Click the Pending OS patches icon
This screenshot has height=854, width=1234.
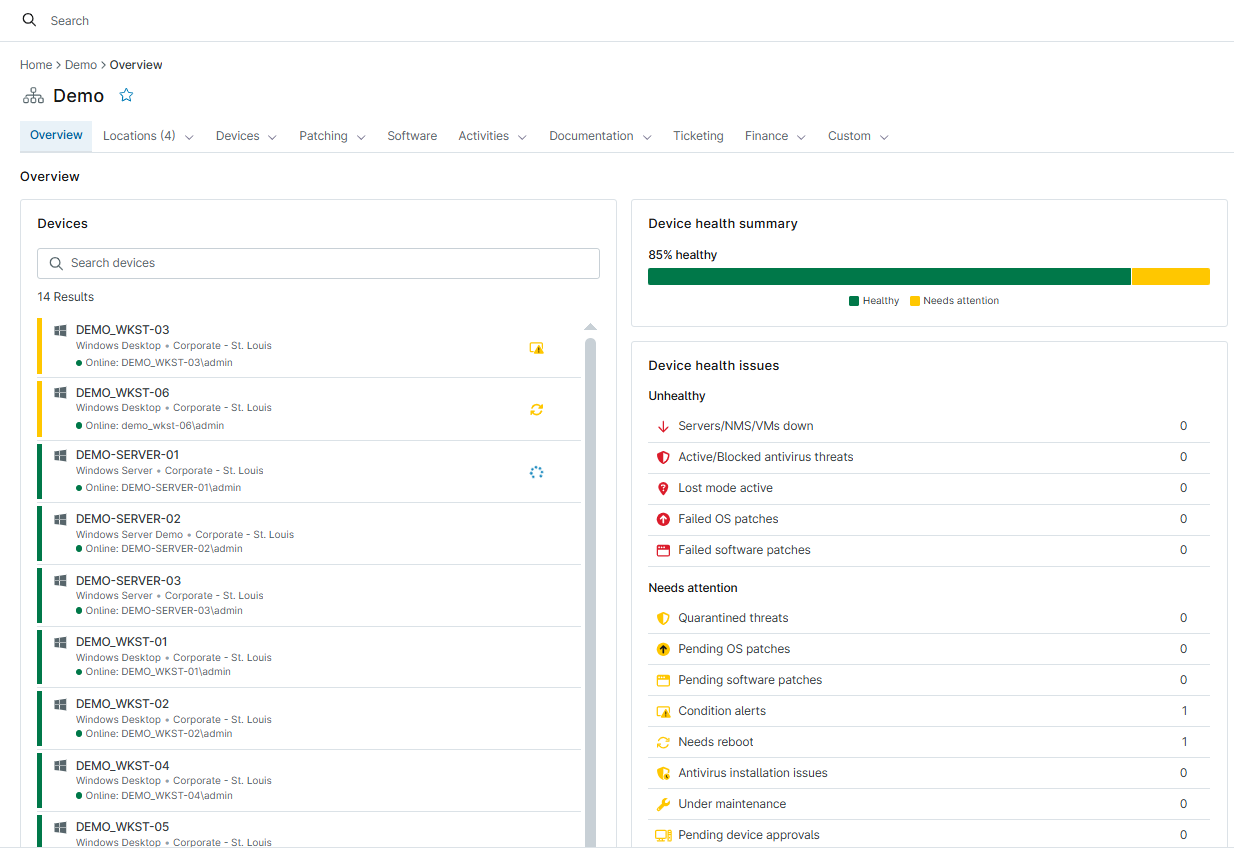(x=662, y=649)
